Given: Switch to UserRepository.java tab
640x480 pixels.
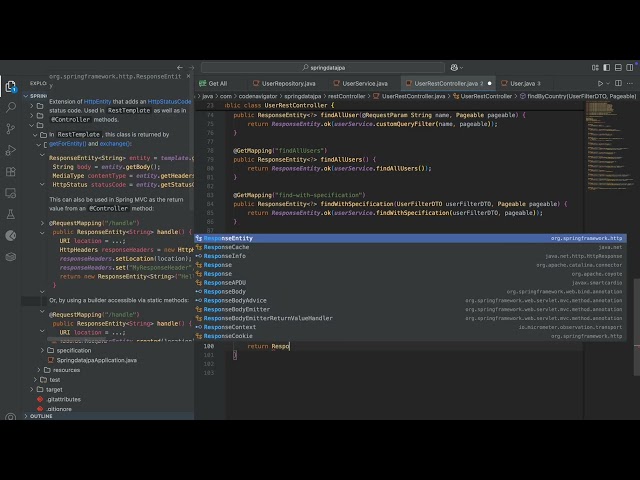Looking at the screenshot, I should point(288,83).
